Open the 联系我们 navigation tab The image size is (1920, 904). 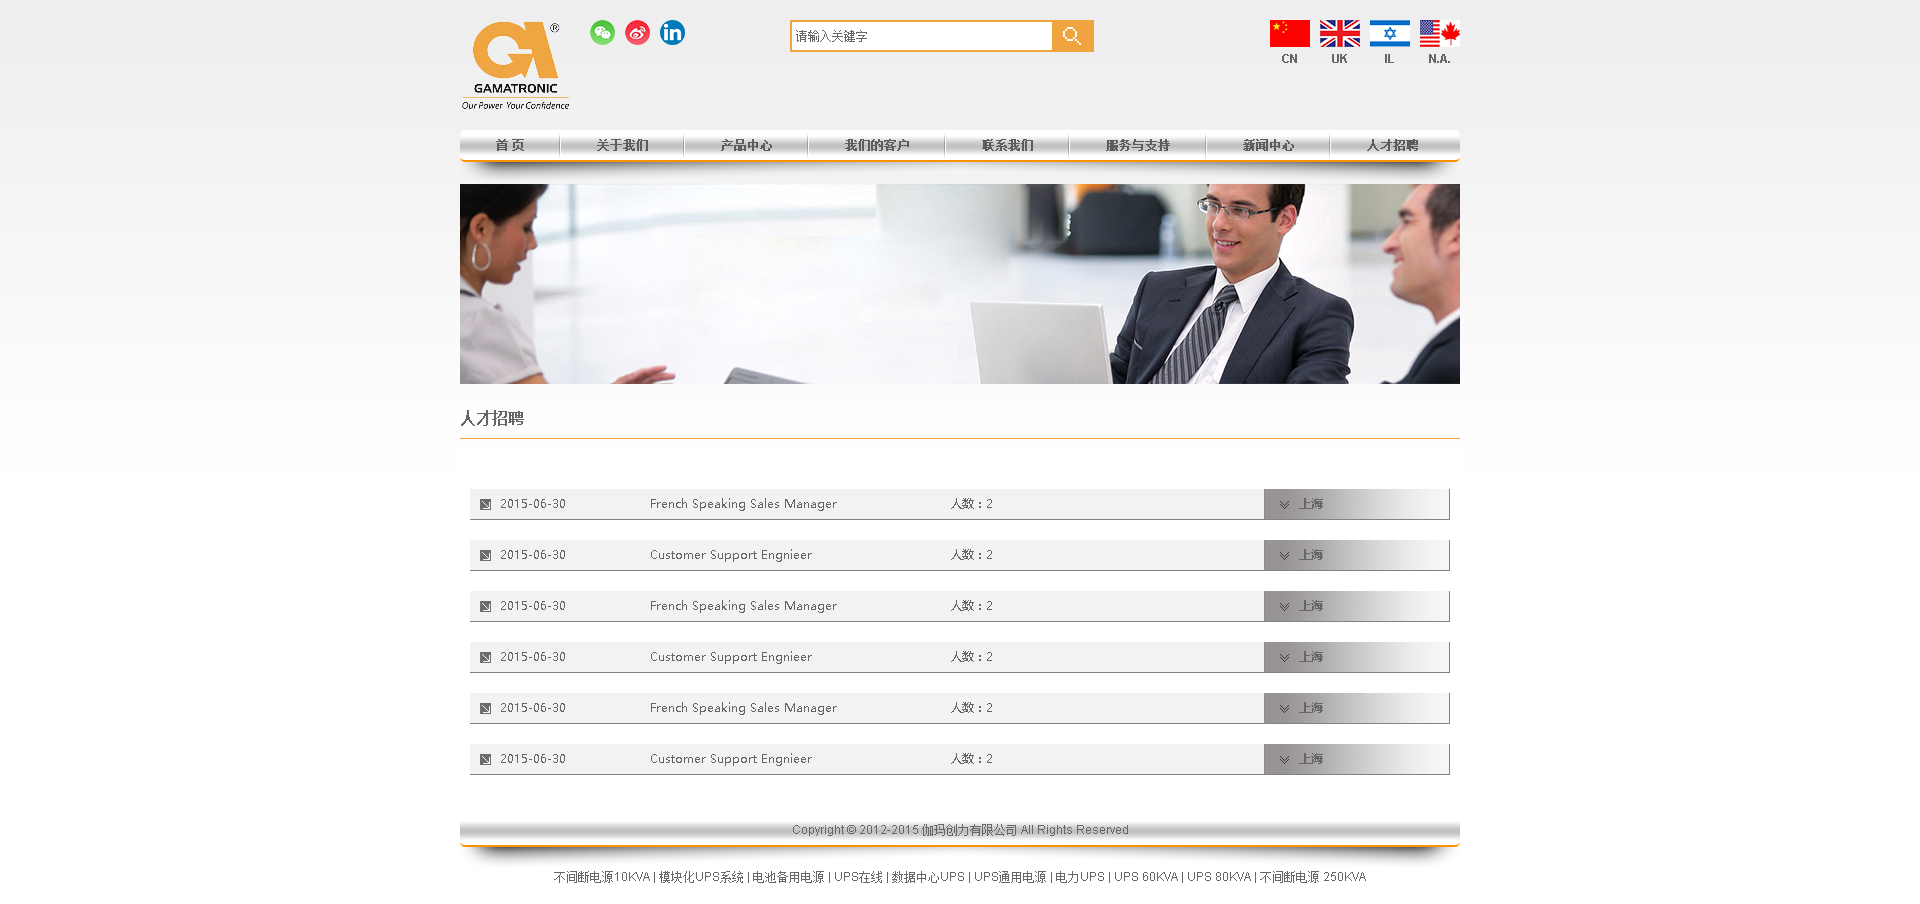click(1007, 146)
